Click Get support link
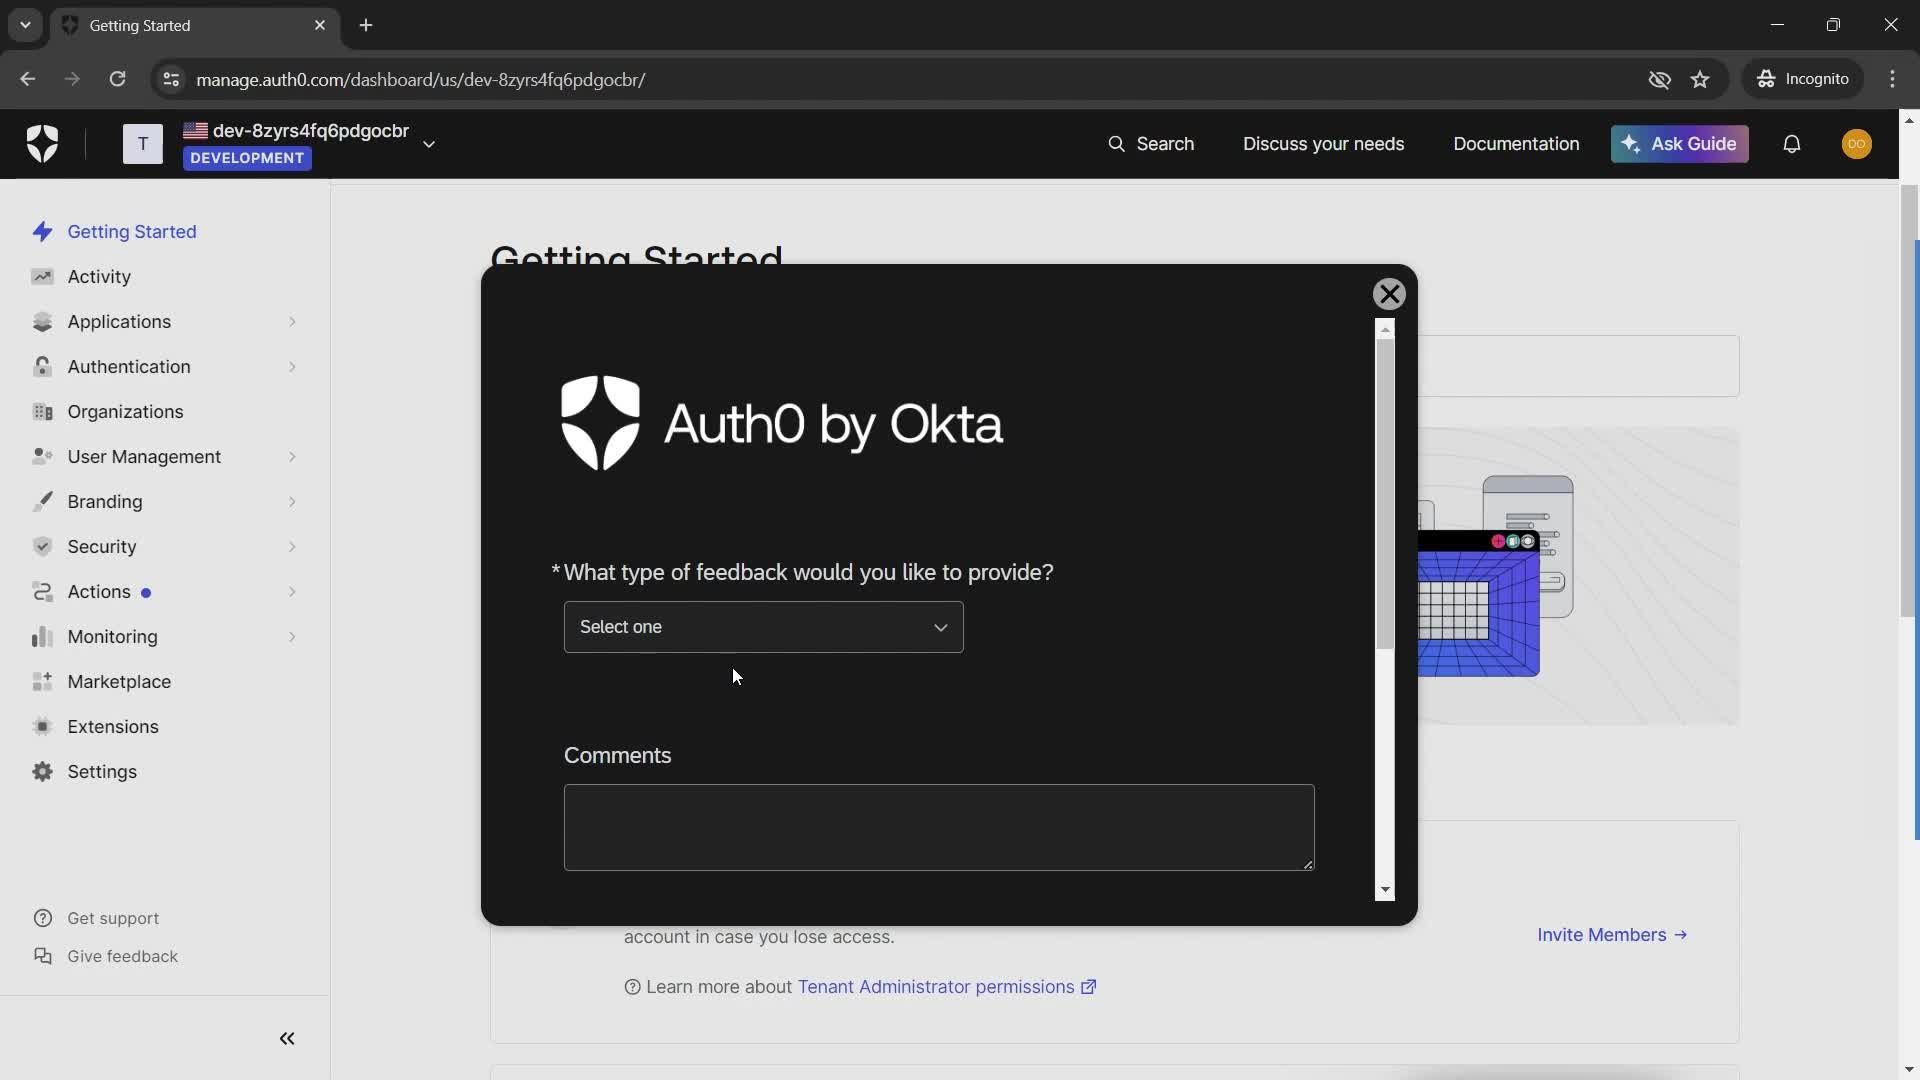Viewport: 1920px width, 1080px height. (113, 918)
